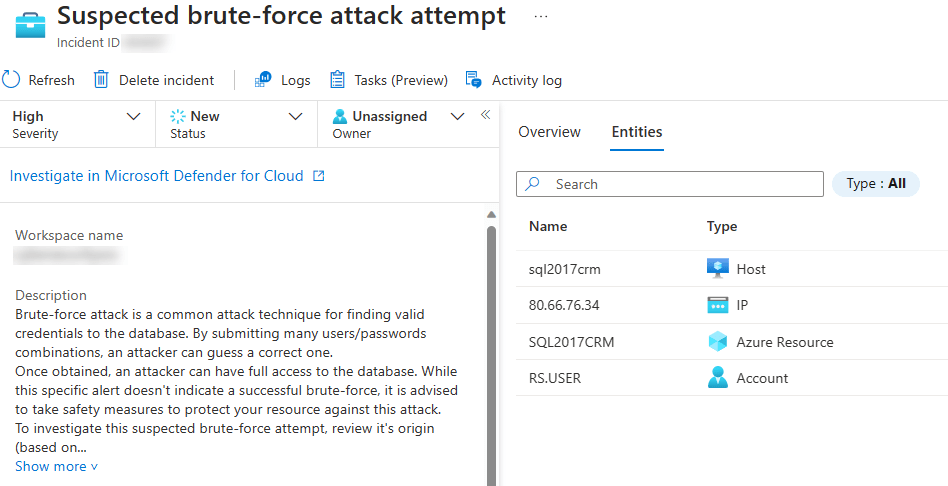948x486 pixels.
Task: Click the Delete incident trash icon
Action: 101,80
